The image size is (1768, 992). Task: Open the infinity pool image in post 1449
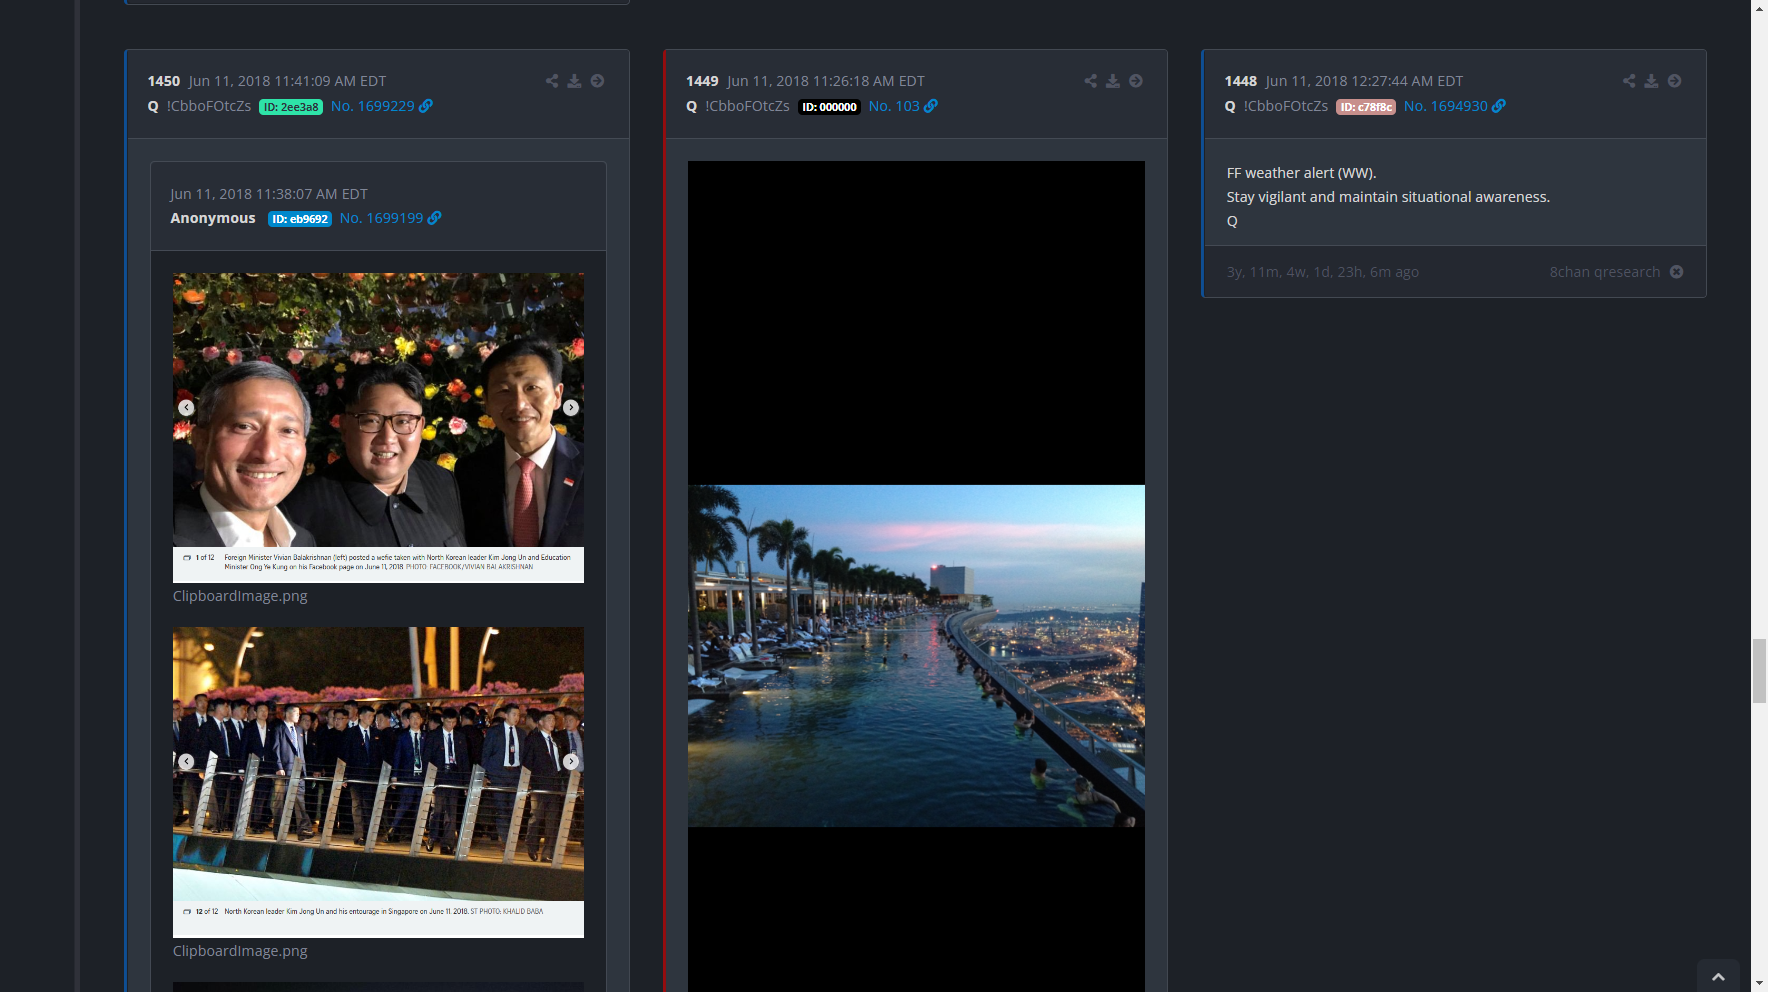[916, 656]
